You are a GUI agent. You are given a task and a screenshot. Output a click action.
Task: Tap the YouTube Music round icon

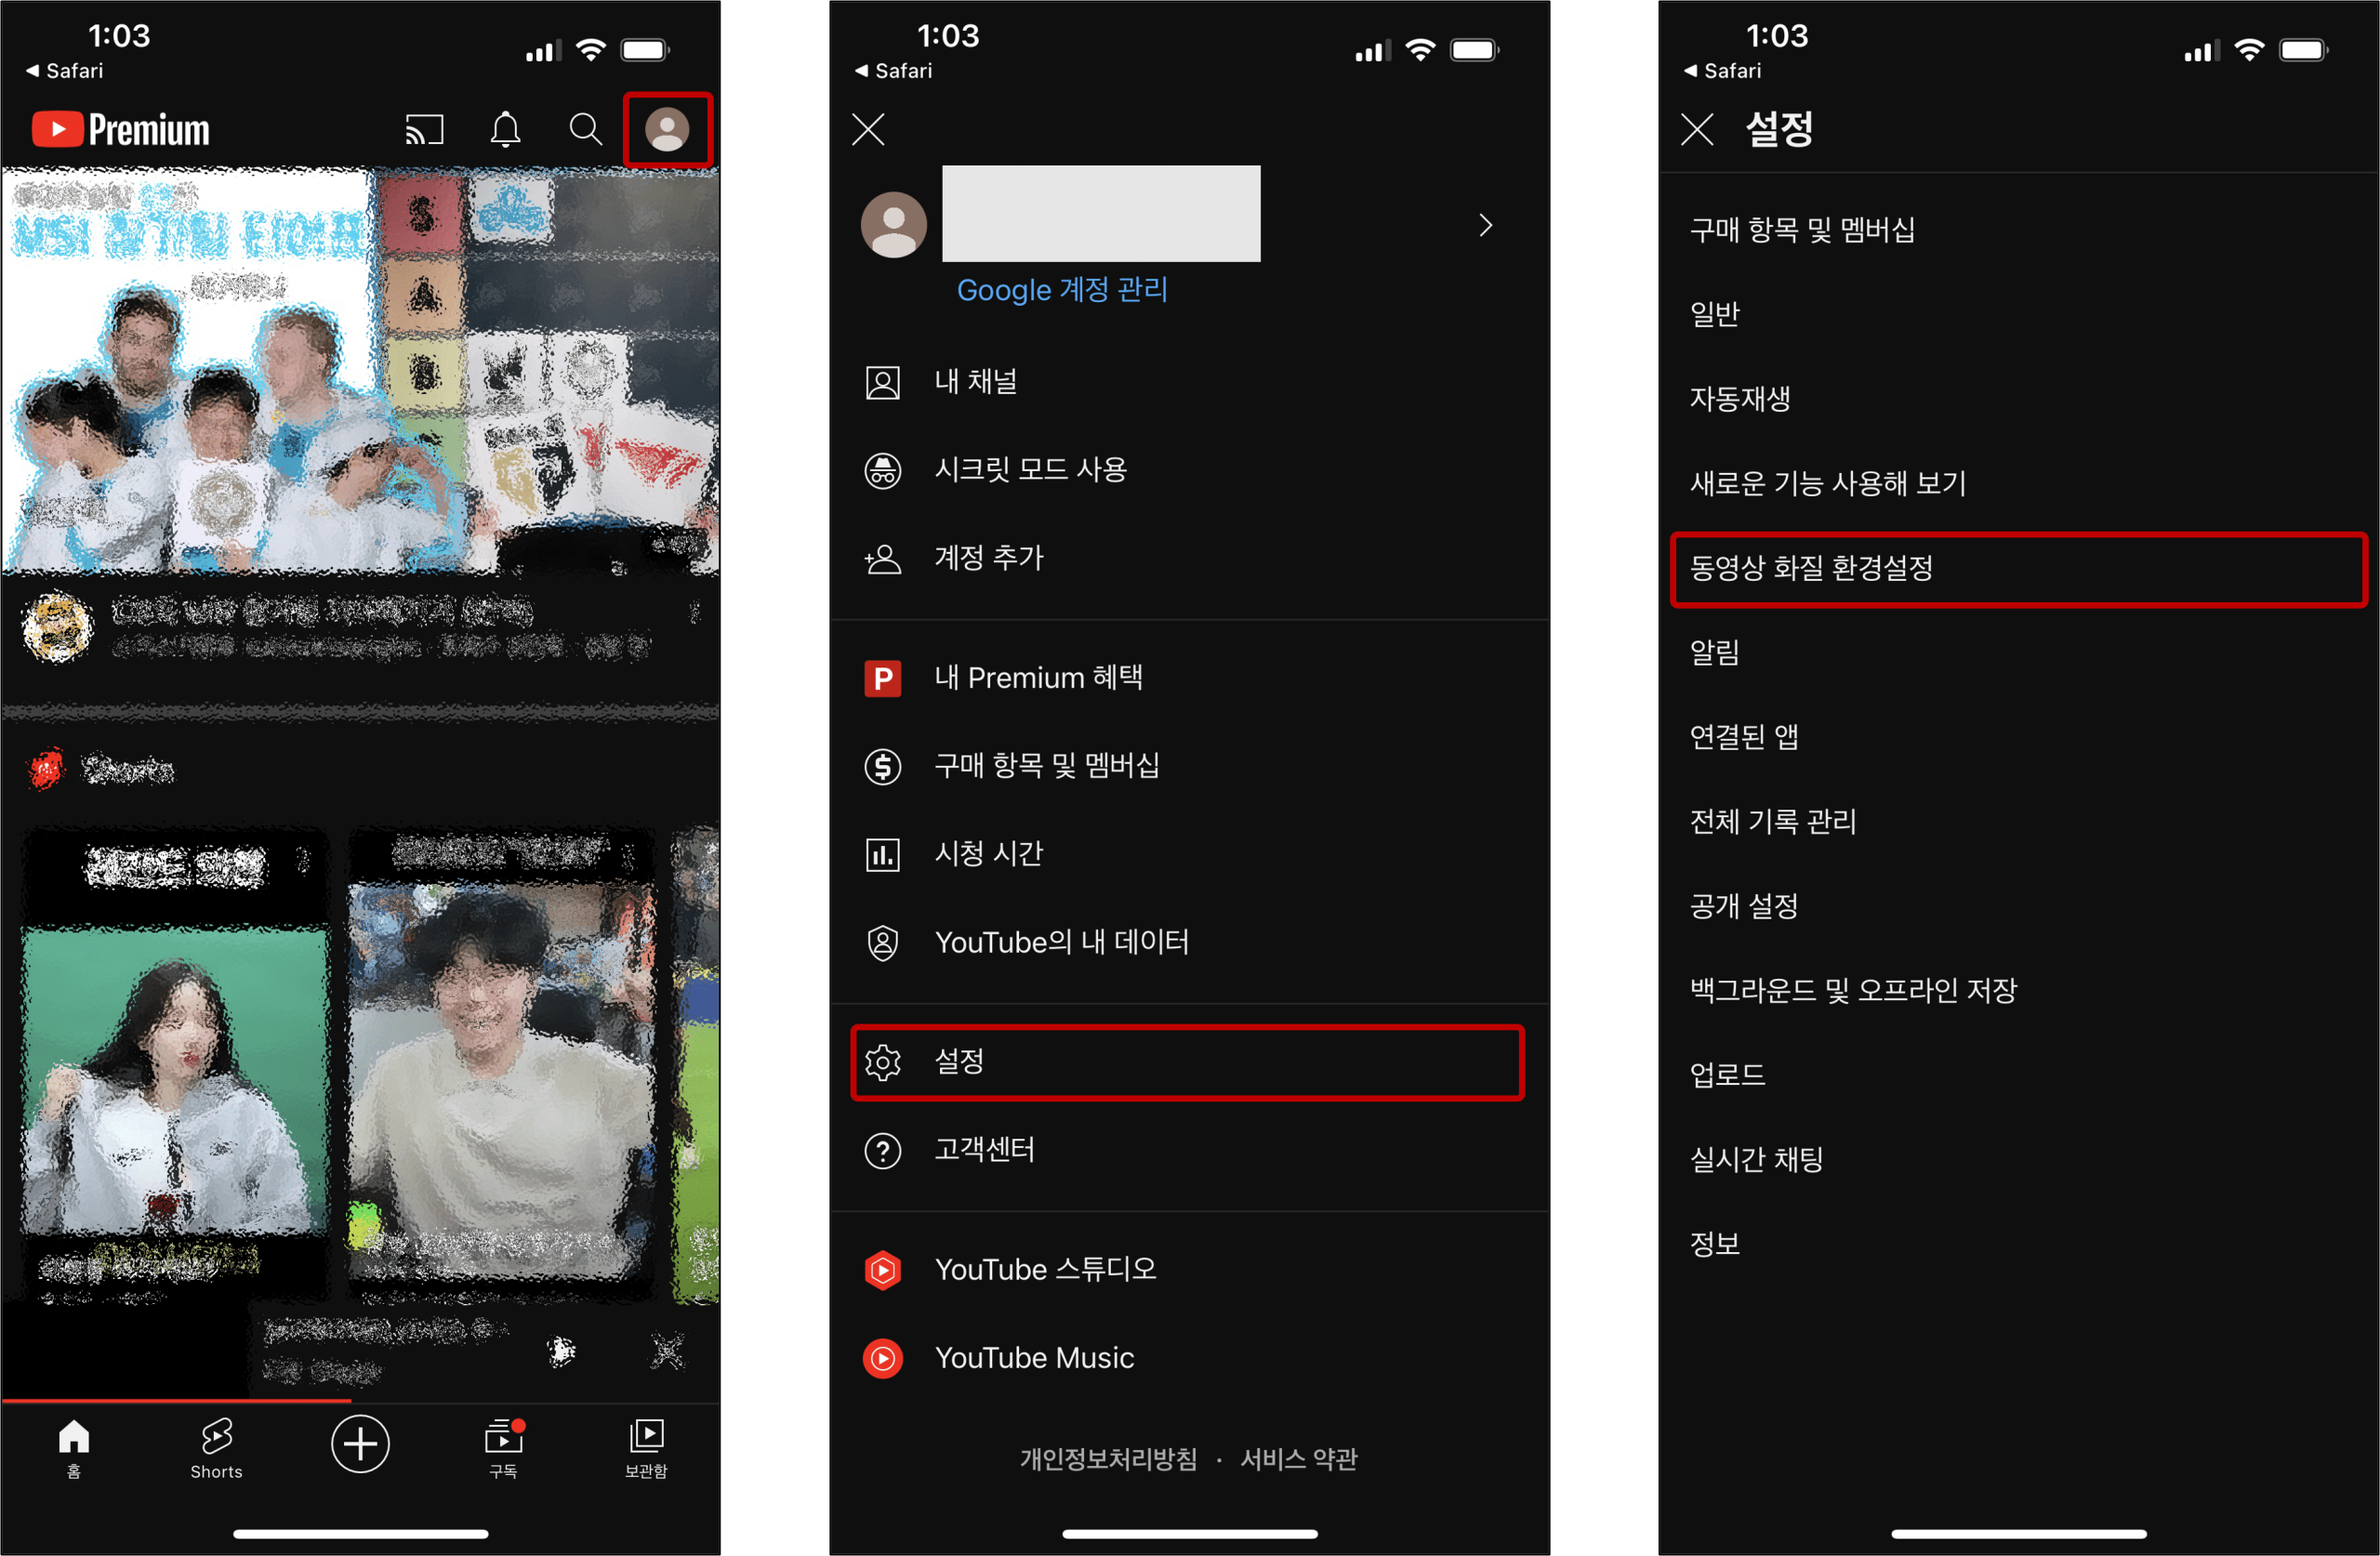[882, 1358]
